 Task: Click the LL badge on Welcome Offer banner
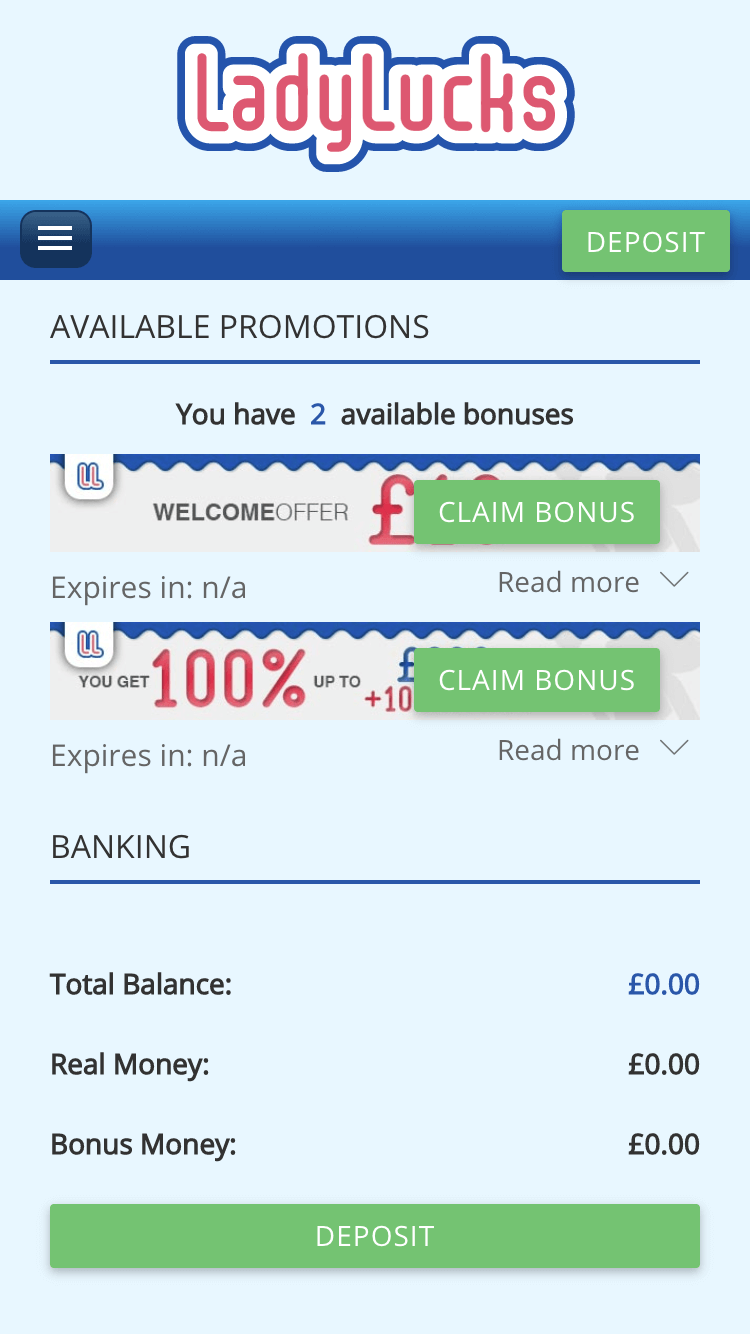coord(90,476)
